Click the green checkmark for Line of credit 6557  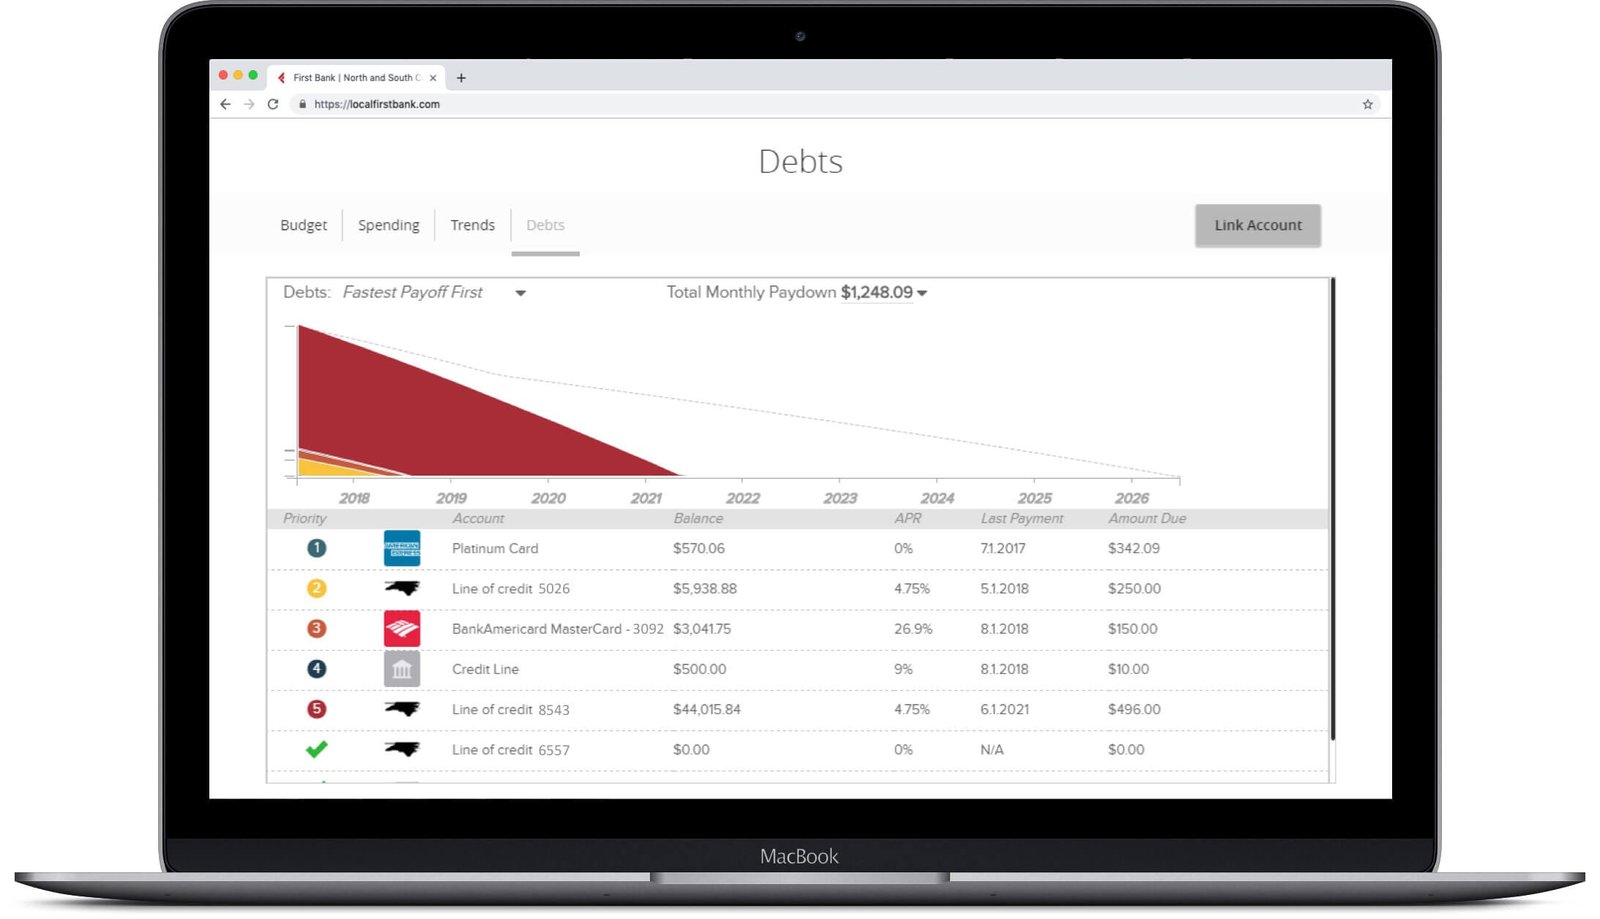click(x=317, y=748)
